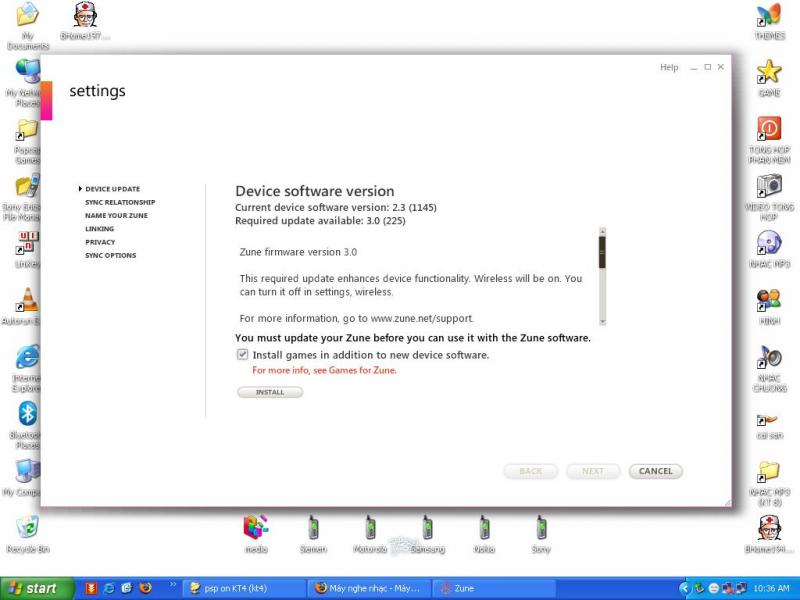Select Sync Relationship in settings sidebar
The height and width of the screenshot is (600, 800).
pyautogui.click(x=120, y=202)
